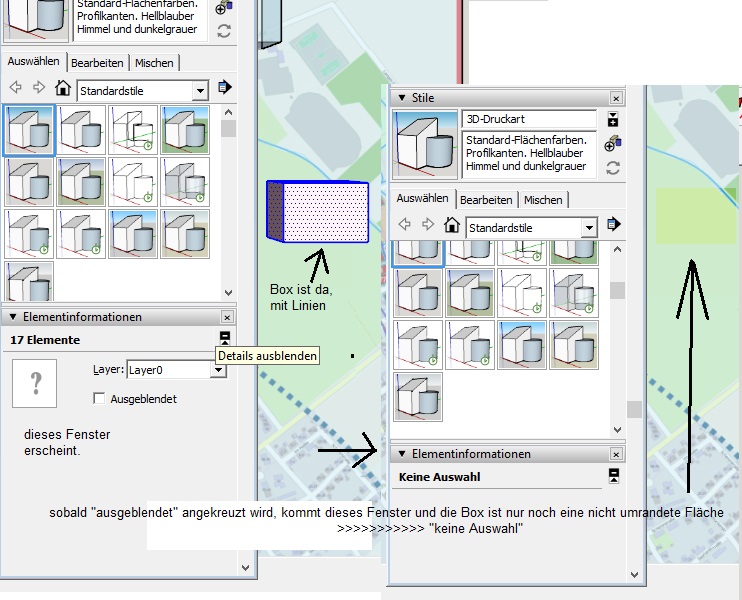Enable the Ausgeblendet checkbox
This screenshot has width=742, height=600.
click(x=99, y=398)
